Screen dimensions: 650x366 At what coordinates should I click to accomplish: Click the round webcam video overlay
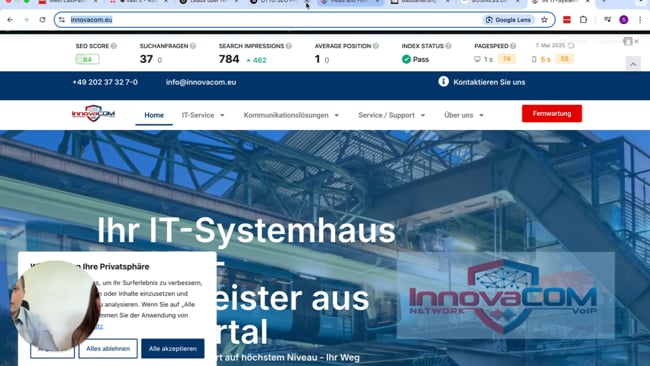point(55,305)
